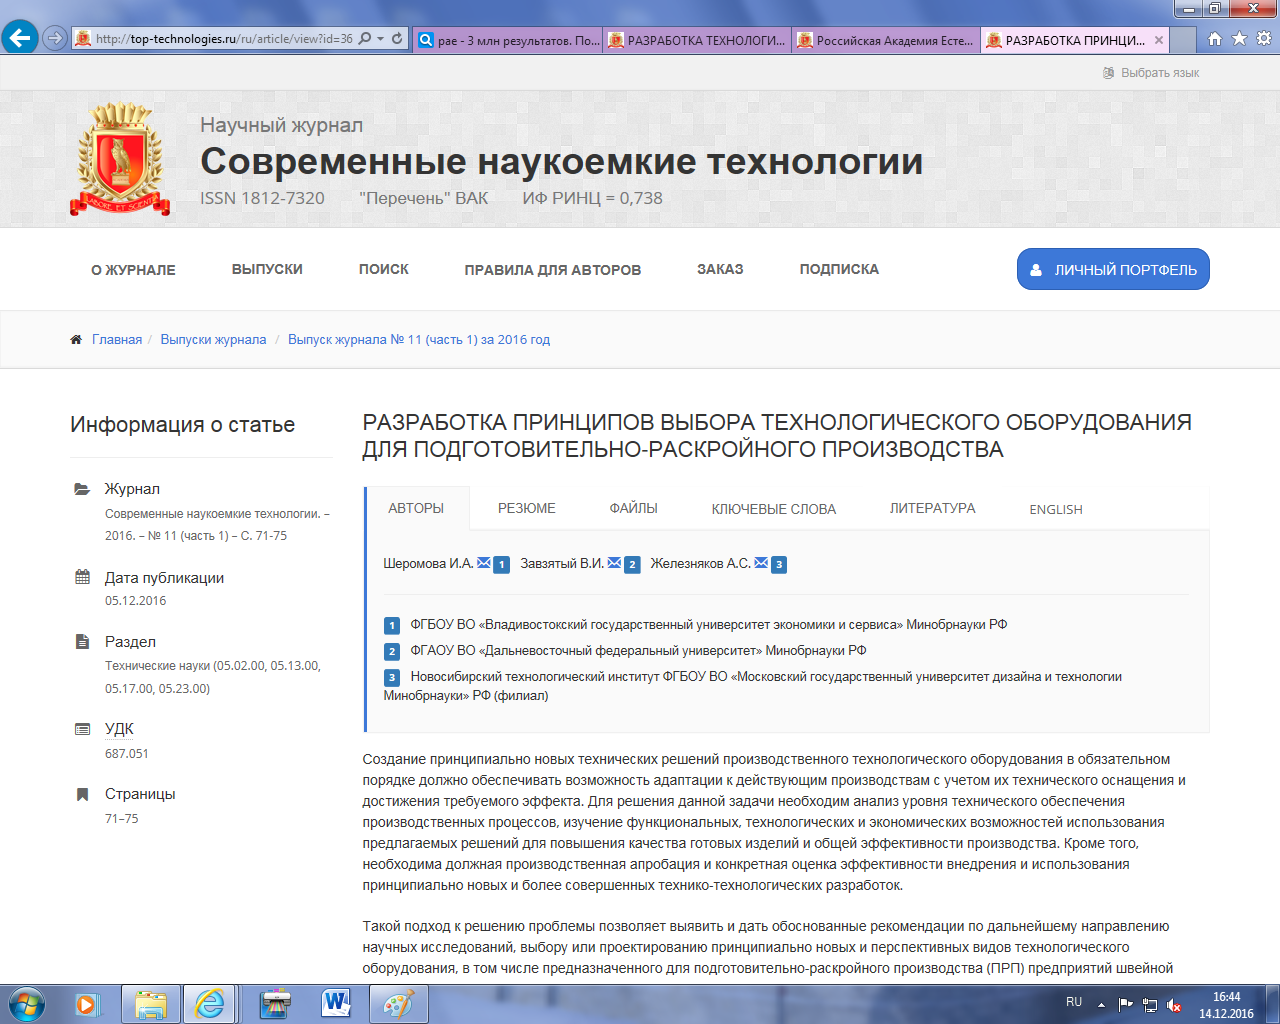Click the browser Back arrow button
1280x1024 pixels.
tap(19, 39)
